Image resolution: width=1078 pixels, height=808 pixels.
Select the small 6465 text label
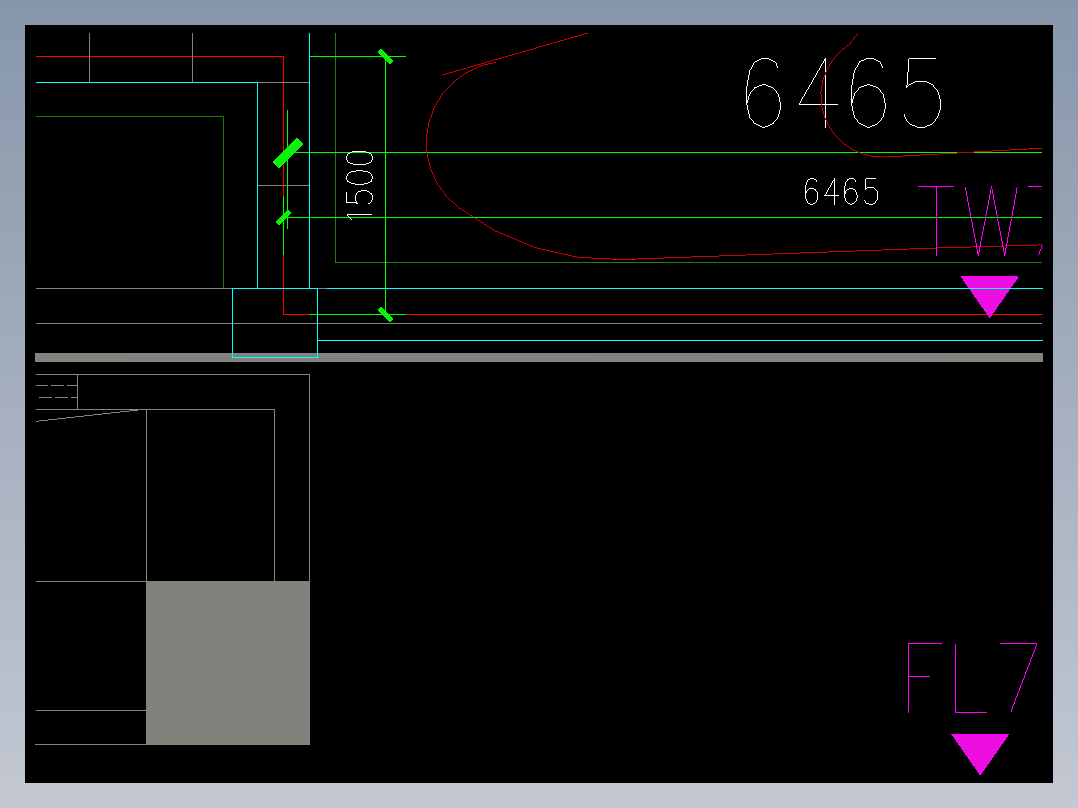tap(842, 192)
